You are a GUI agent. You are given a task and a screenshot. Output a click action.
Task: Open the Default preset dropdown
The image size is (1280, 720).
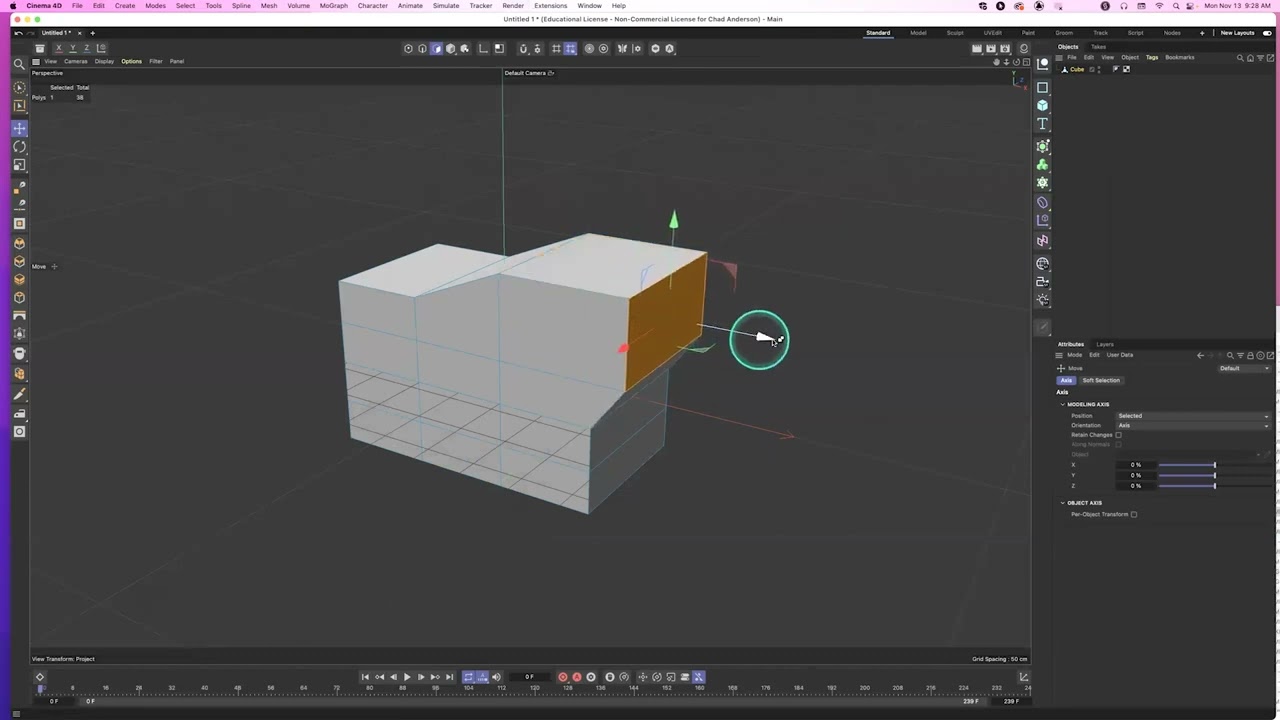tap(1244, 368)
